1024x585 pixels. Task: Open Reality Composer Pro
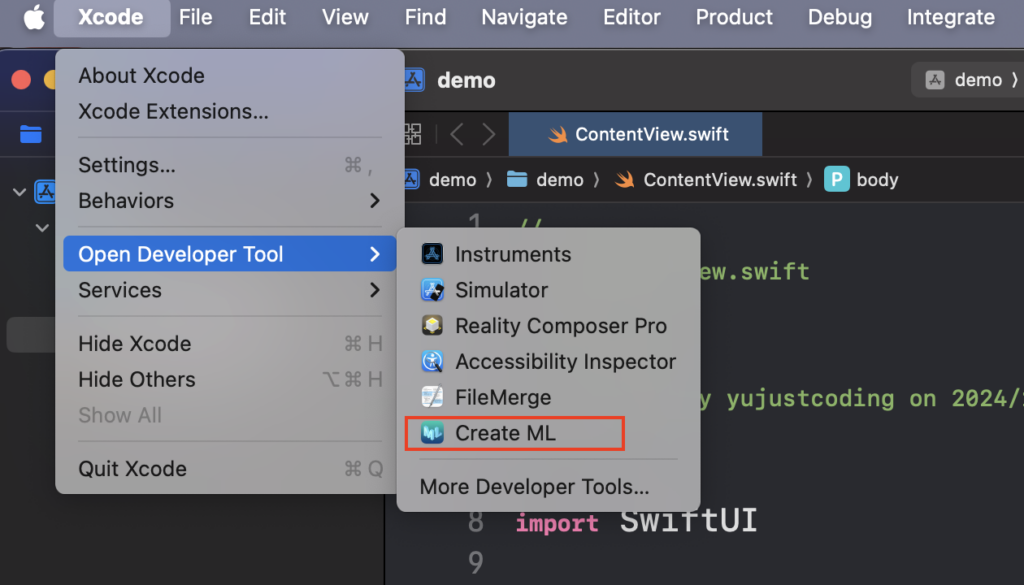click(560, 326)
